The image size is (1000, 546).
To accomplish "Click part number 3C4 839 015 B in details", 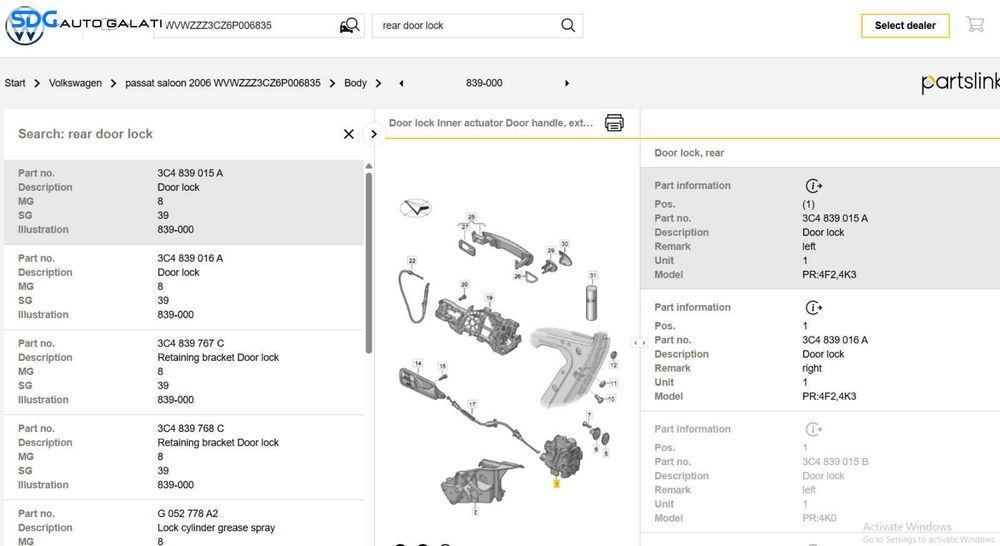I will [x=835, y=462].
